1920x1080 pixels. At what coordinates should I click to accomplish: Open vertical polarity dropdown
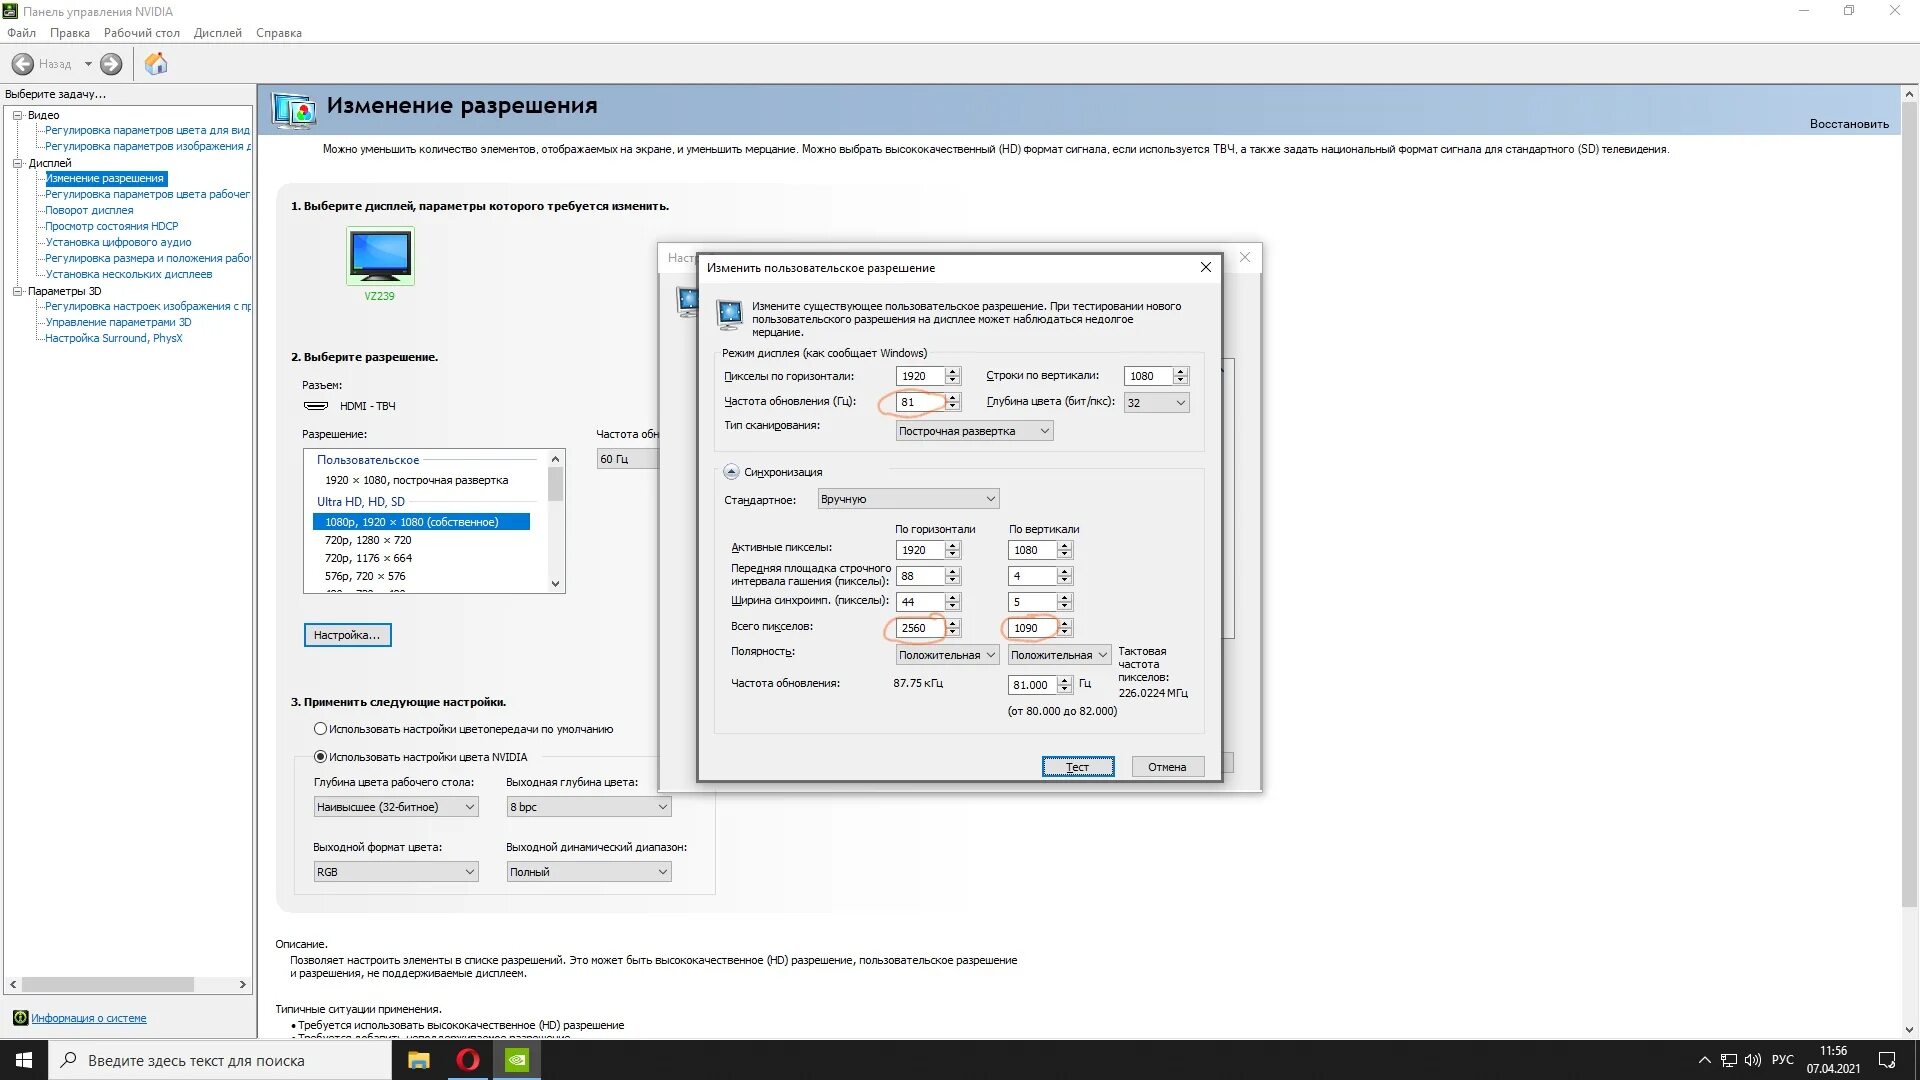point(1059,655)
